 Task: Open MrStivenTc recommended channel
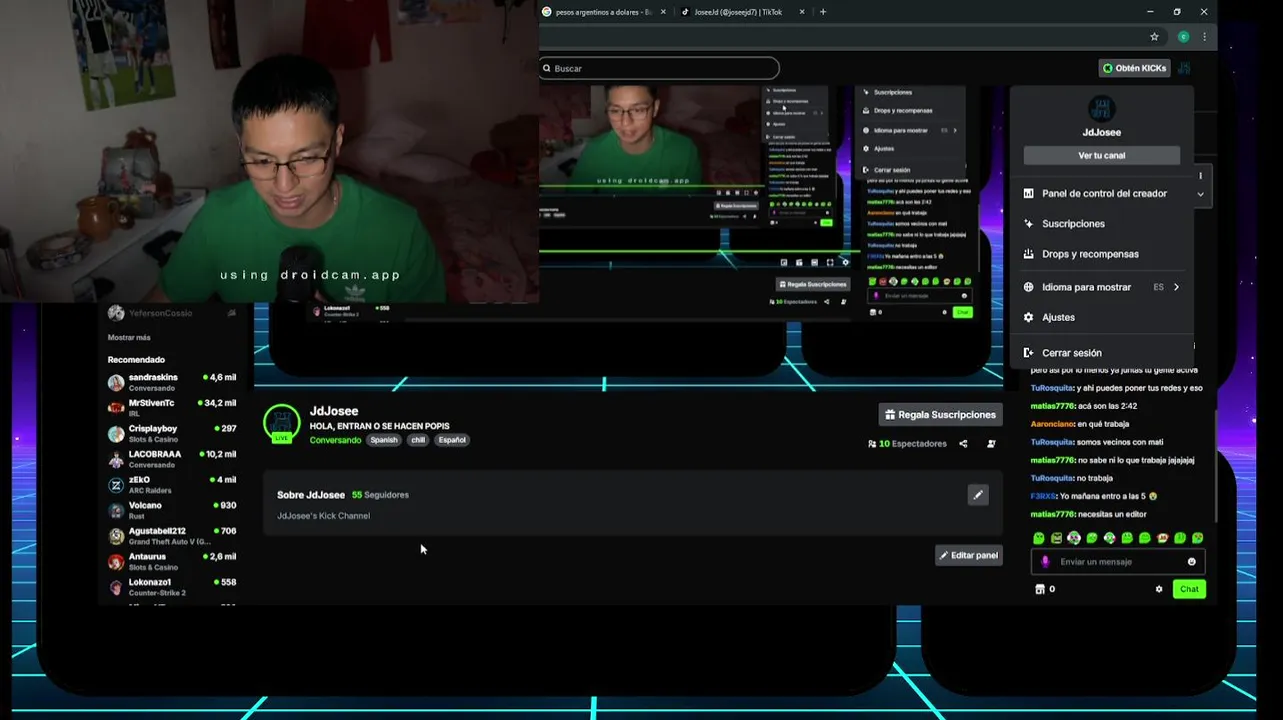pyautogui.click(x=172, y=408)
